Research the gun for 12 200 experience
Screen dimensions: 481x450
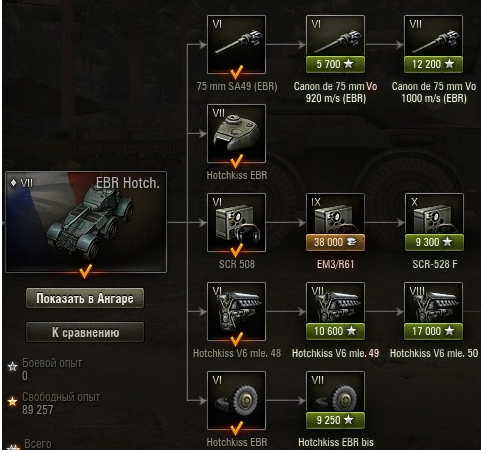[x=433, y=64]
